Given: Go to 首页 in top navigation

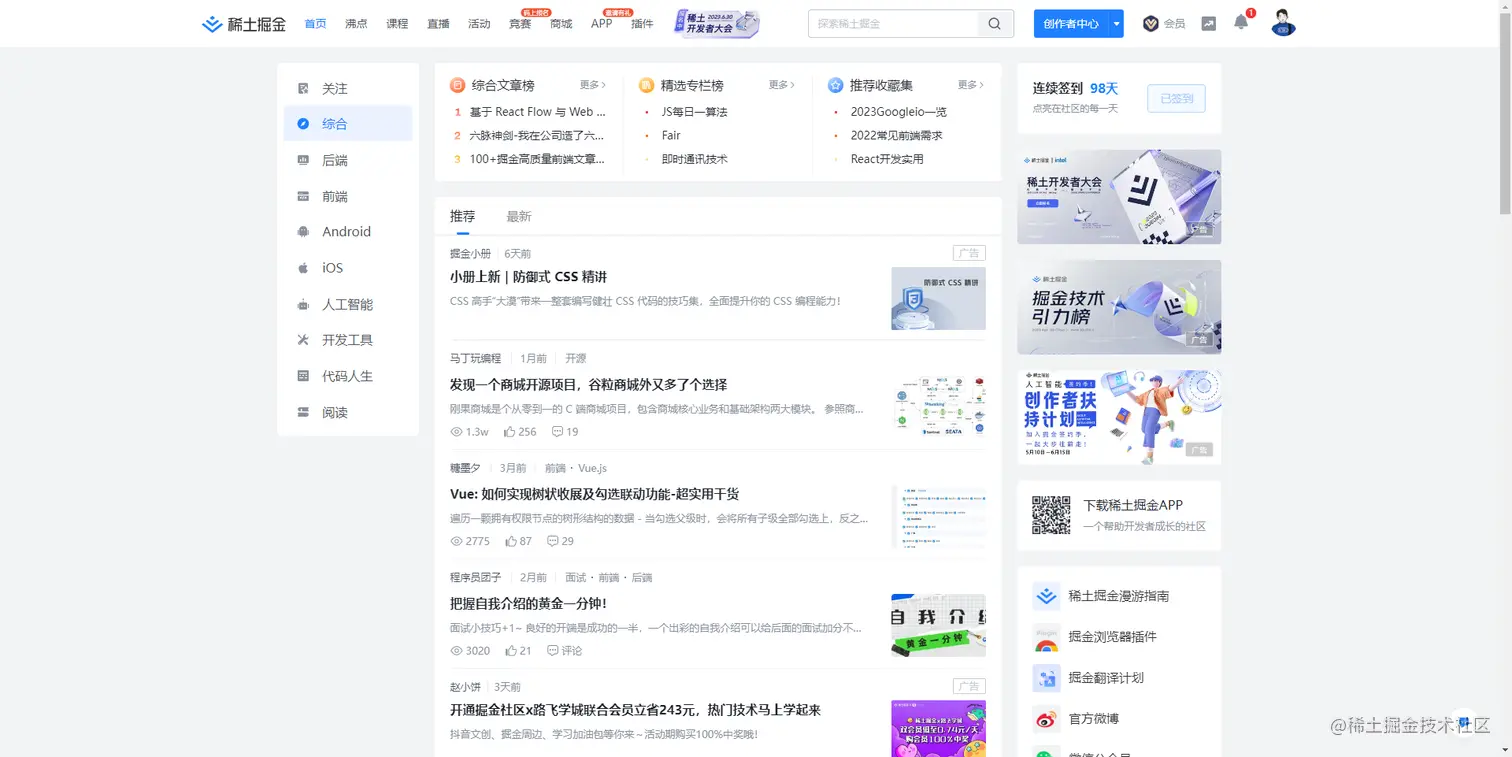Looking at the screenshot, I should click(315, 24).
